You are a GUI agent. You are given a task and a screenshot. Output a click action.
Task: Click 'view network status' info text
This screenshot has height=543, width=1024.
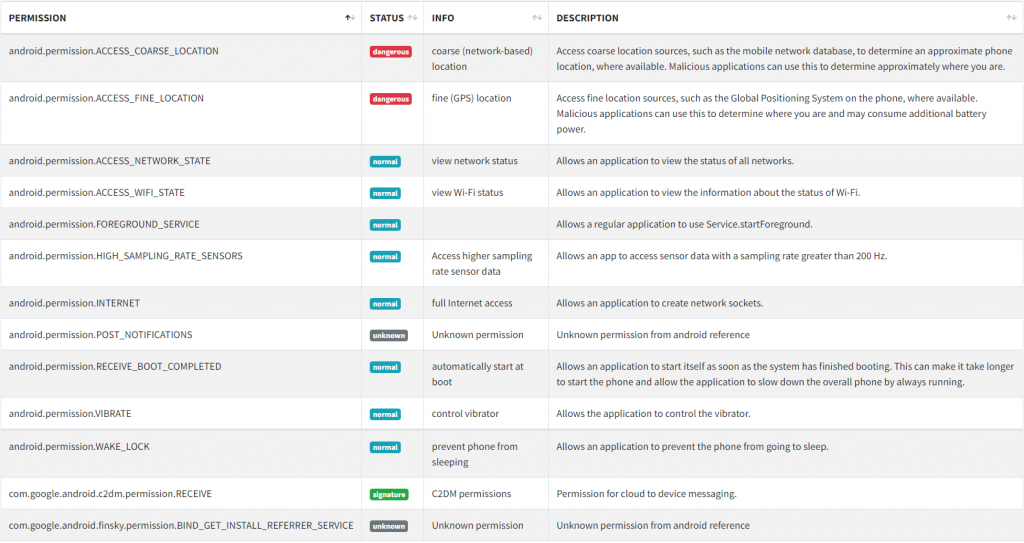point(475,161)
